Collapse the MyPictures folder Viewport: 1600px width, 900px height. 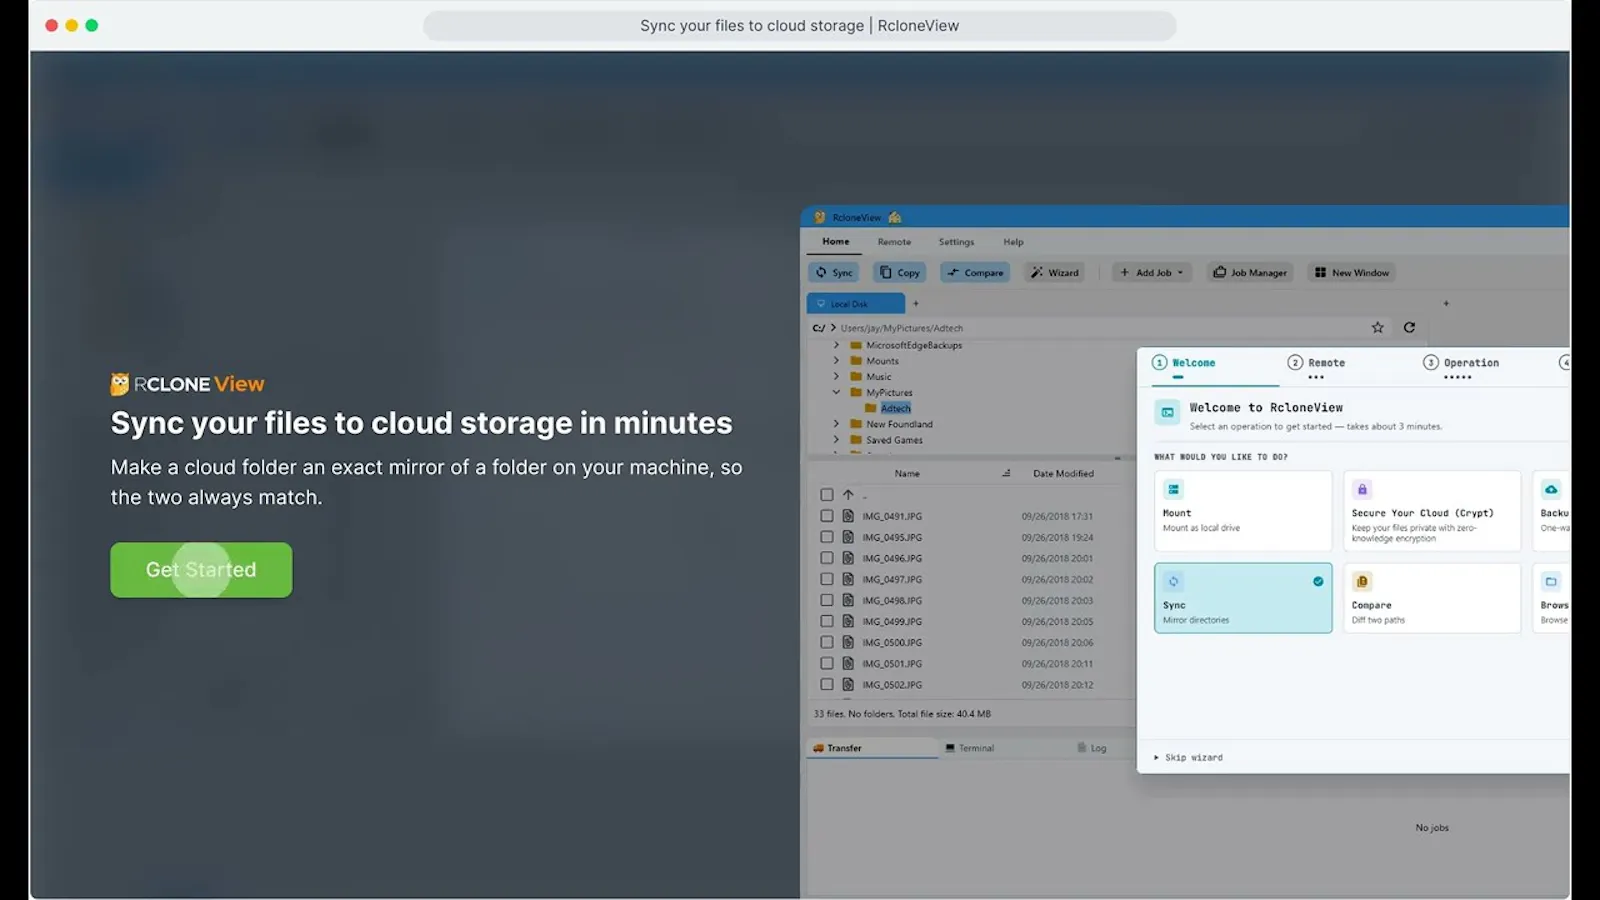pyautogui.click(x=836, y=393)
